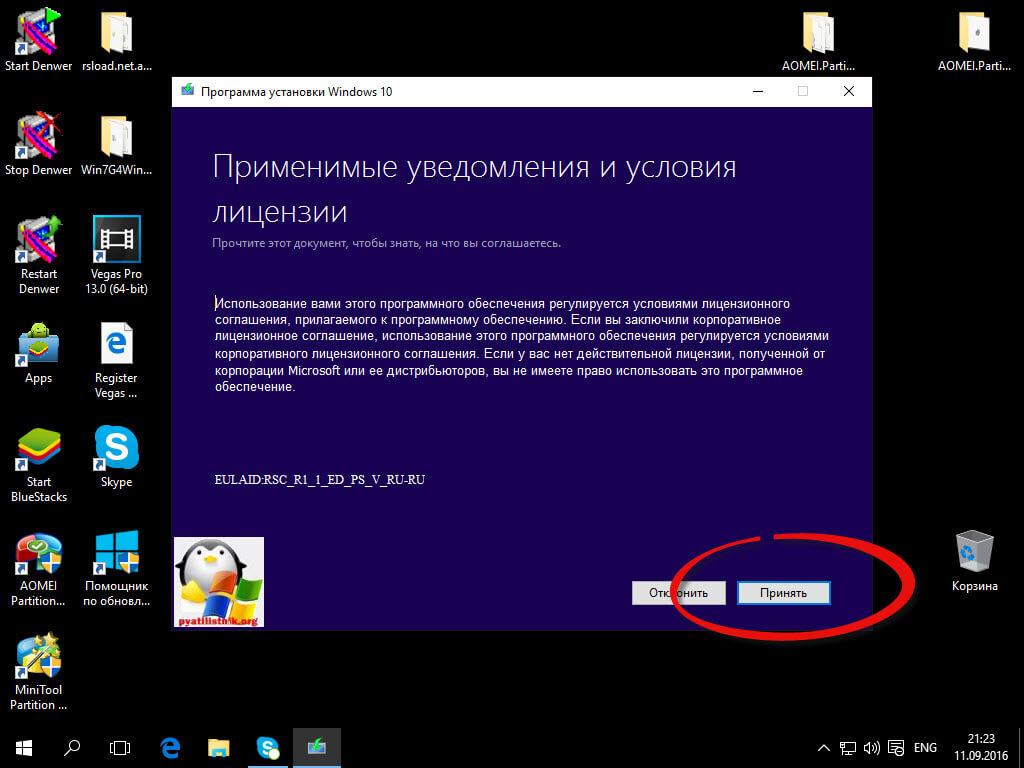Select the Apps desktop shortcut
Screen dimensions: 1024x768
pyautogui.click(x=39, y=353)
